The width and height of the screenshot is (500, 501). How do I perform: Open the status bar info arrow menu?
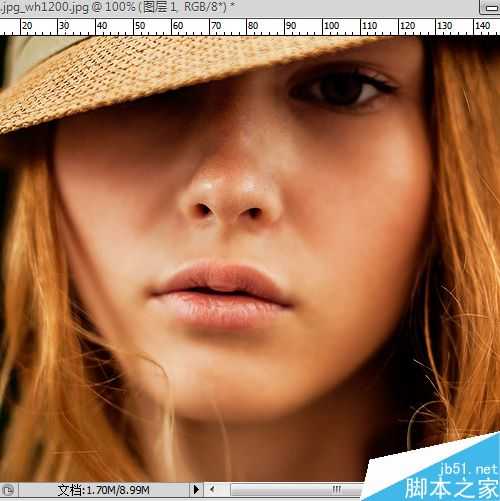(196, 490)
